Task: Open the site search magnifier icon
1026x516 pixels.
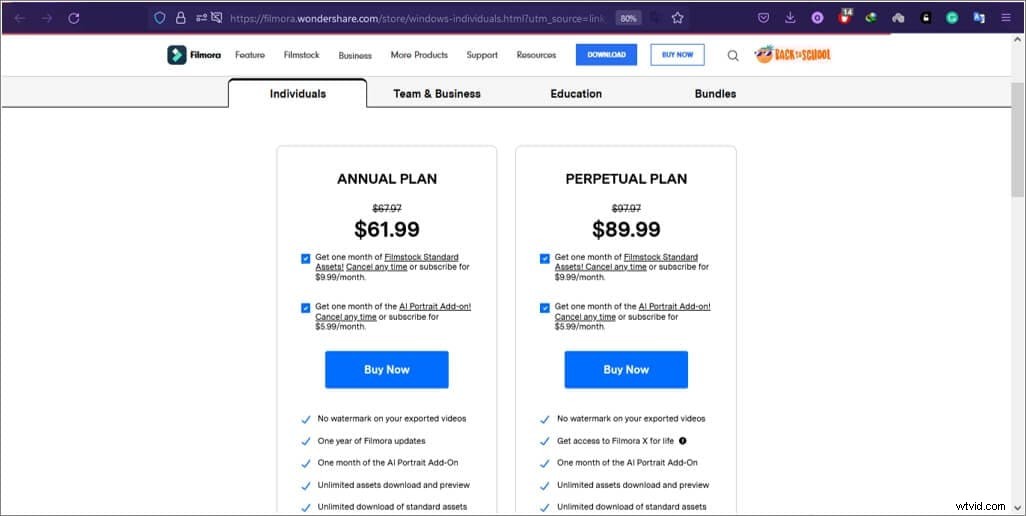Action: point(733,56)
